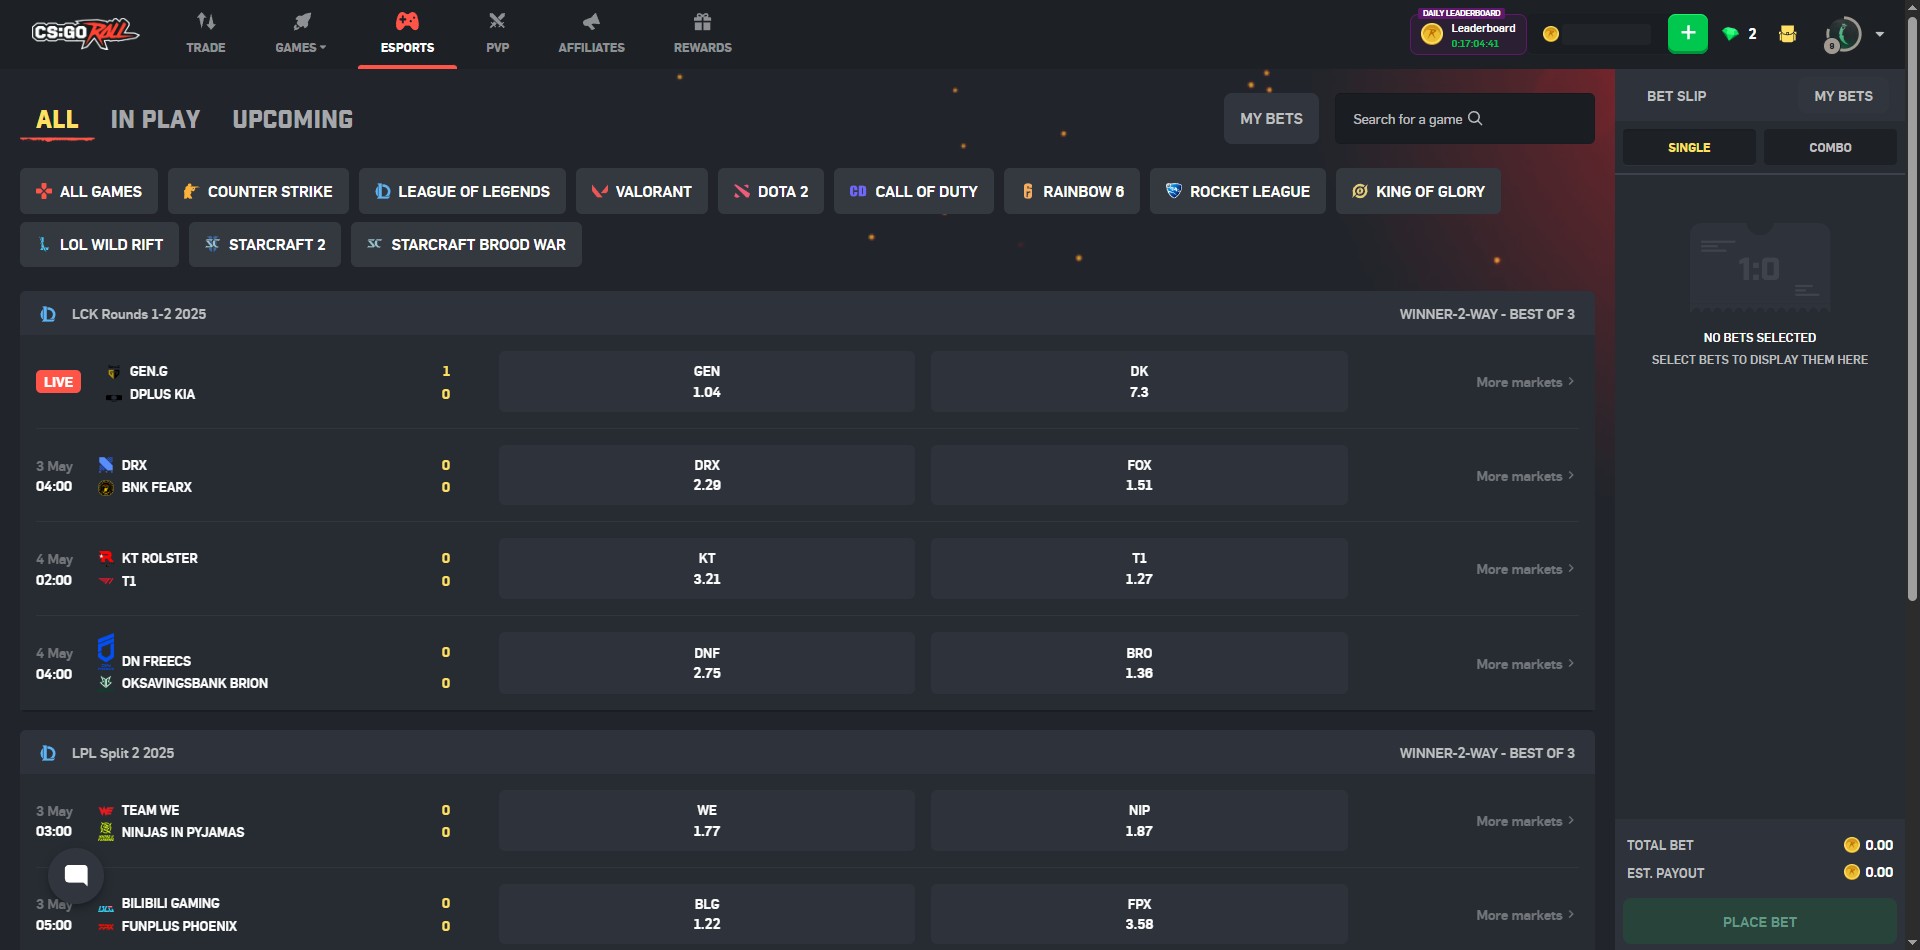
Task: Select FOX odds 1.51
Action: point(1139,475)
